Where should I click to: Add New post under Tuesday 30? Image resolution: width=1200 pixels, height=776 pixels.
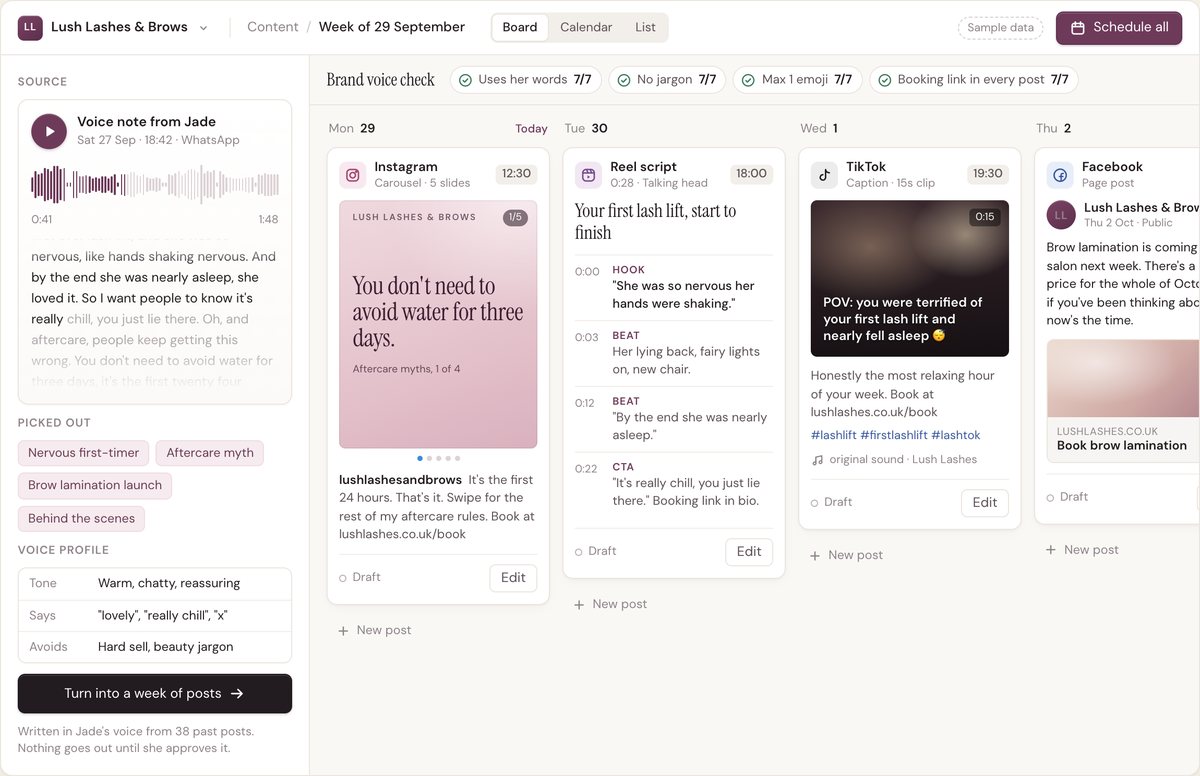pyautogui.click(x=611, y=604)
